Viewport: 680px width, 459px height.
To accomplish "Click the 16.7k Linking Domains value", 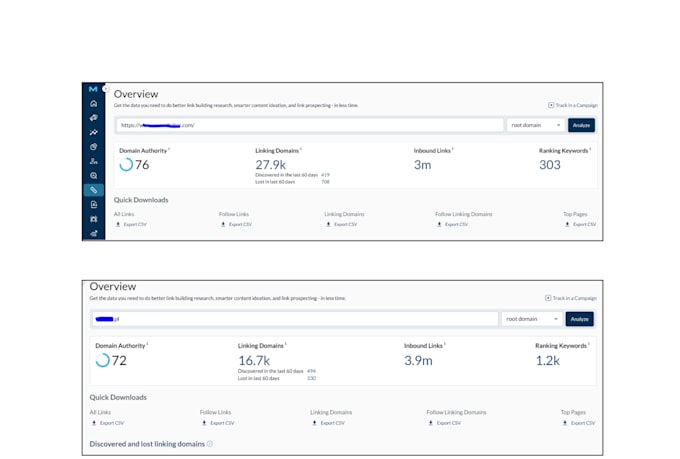I will (254, 361).
